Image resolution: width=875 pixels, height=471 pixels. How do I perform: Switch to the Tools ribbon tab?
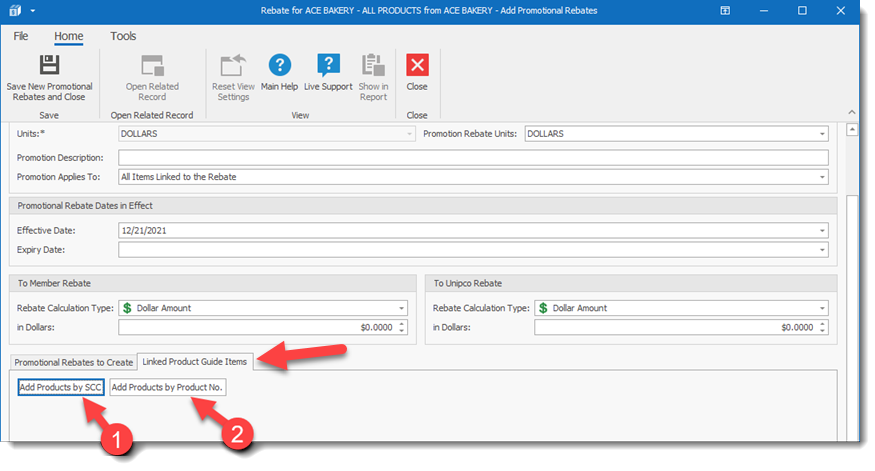(x=123, y=36)
